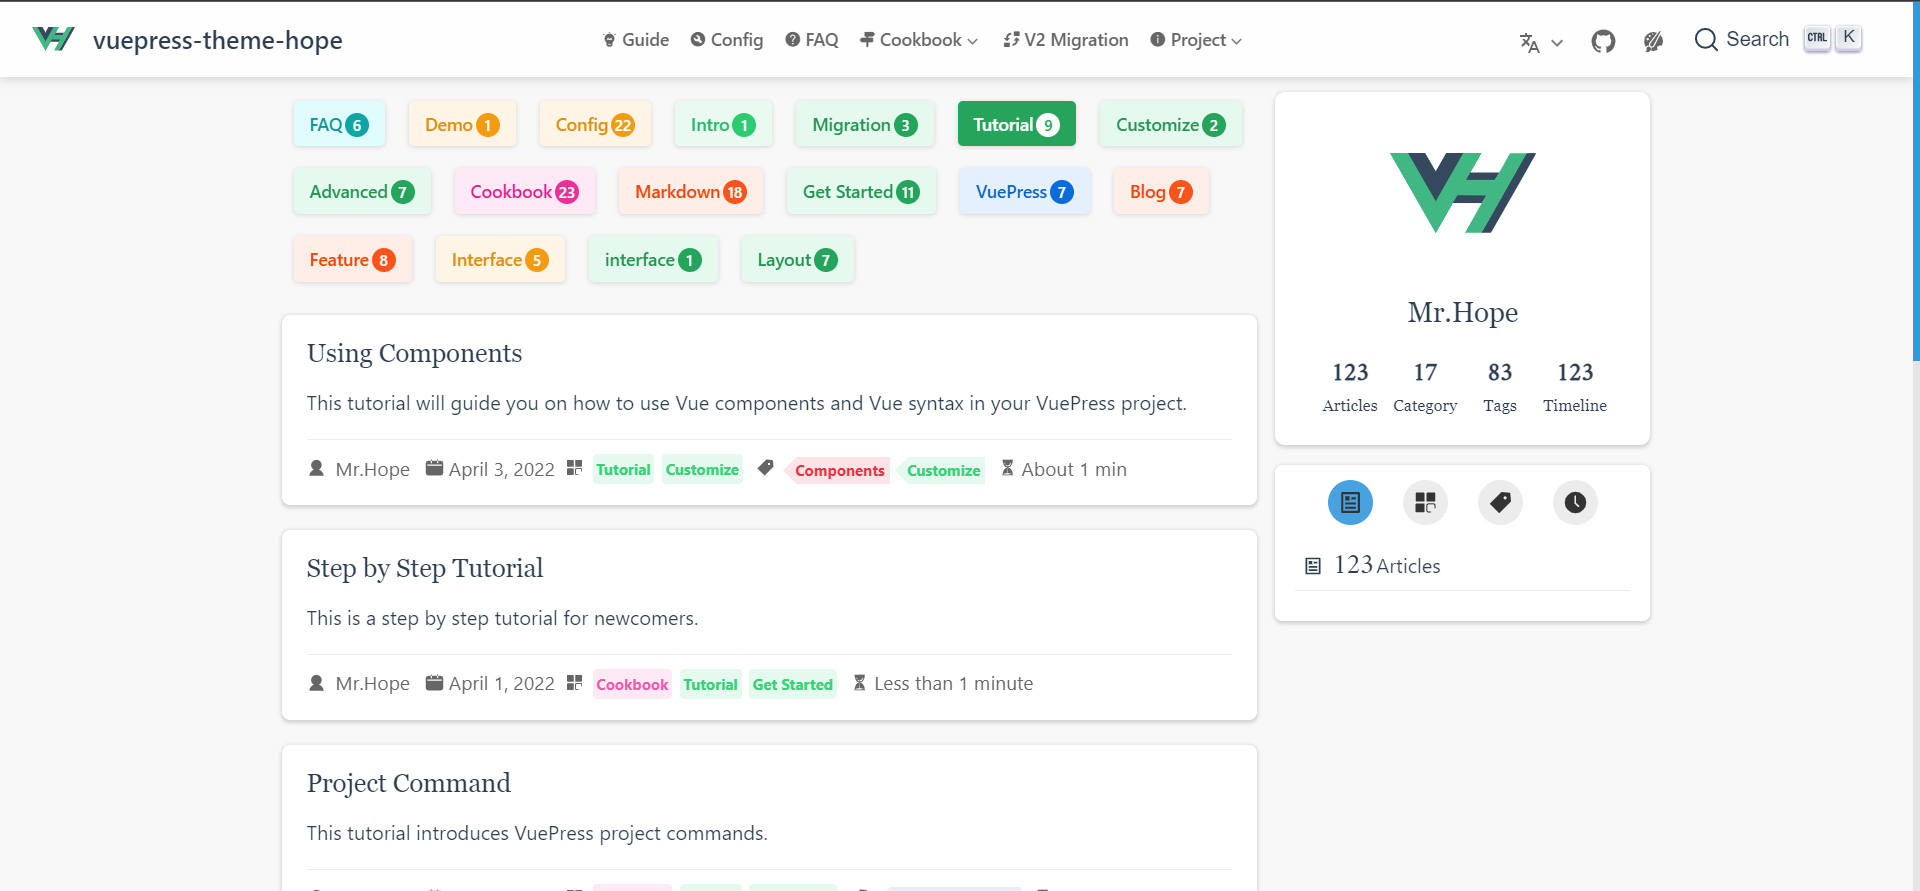Image resolution: width=1920 pixels, height=891 pixels.
Task: Click the vuepress-theme-hope site title
Action: [x=218, y=40]
